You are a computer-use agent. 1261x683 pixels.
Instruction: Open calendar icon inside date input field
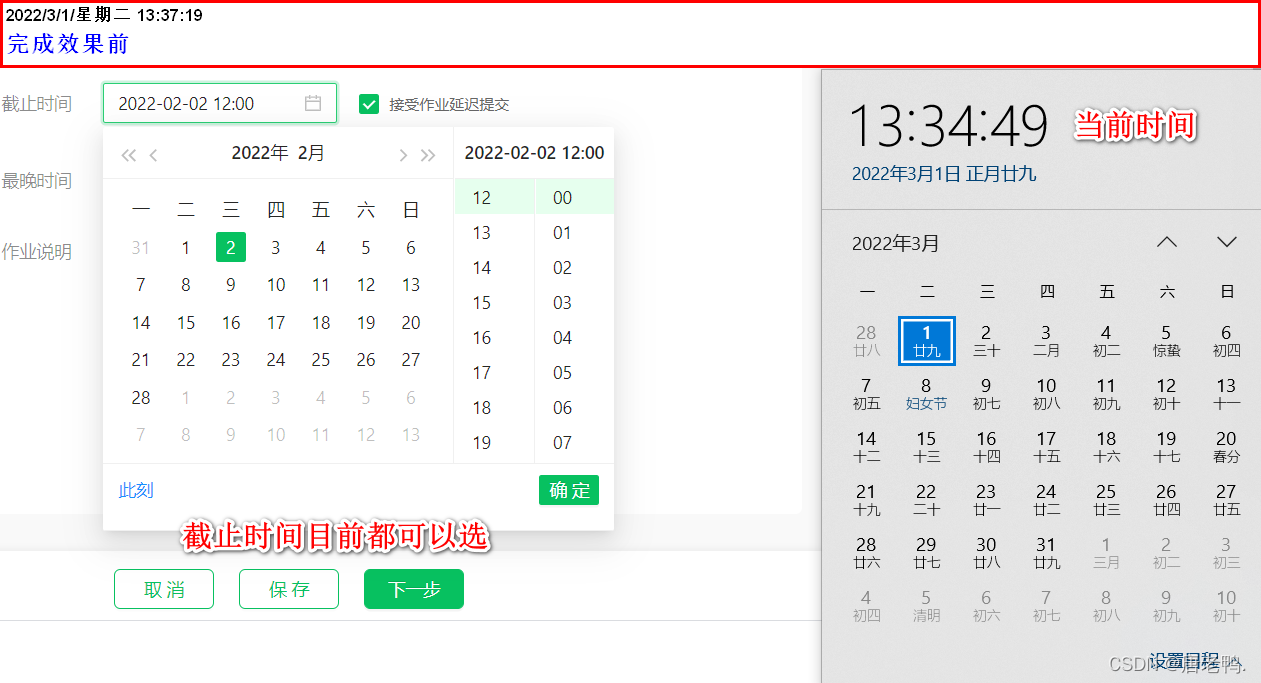311,102
